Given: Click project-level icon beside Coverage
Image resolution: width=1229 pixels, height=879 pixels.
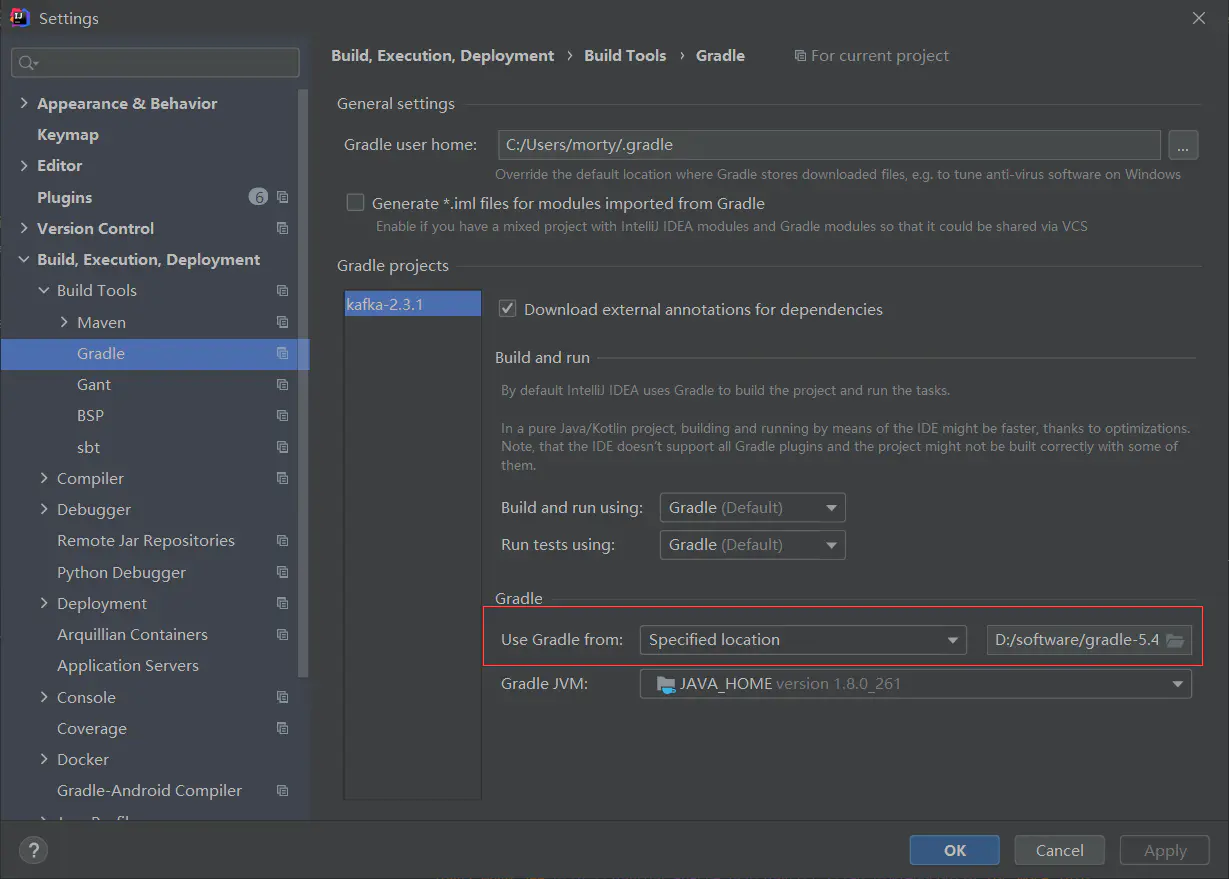Looking at the screenshot, I should click(x=283, y=728).
